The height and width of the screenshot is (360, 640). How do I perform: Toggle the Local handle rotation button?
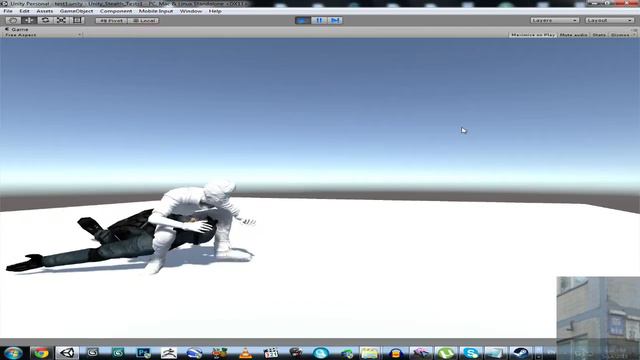tap(143, 20)
